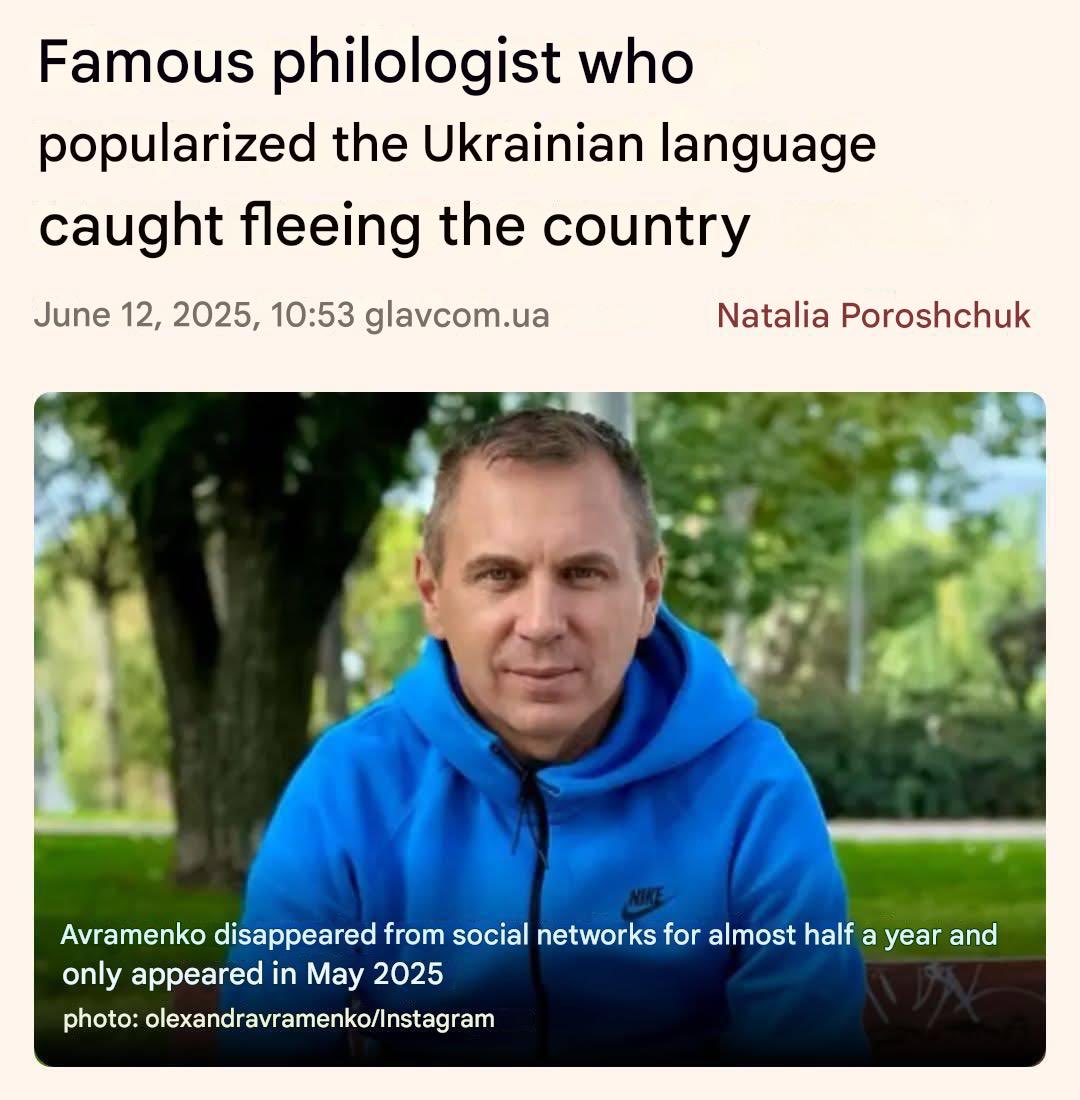
Task: Open author Natalia Poroshchuk's profile link
Action: tap(873, 316)
